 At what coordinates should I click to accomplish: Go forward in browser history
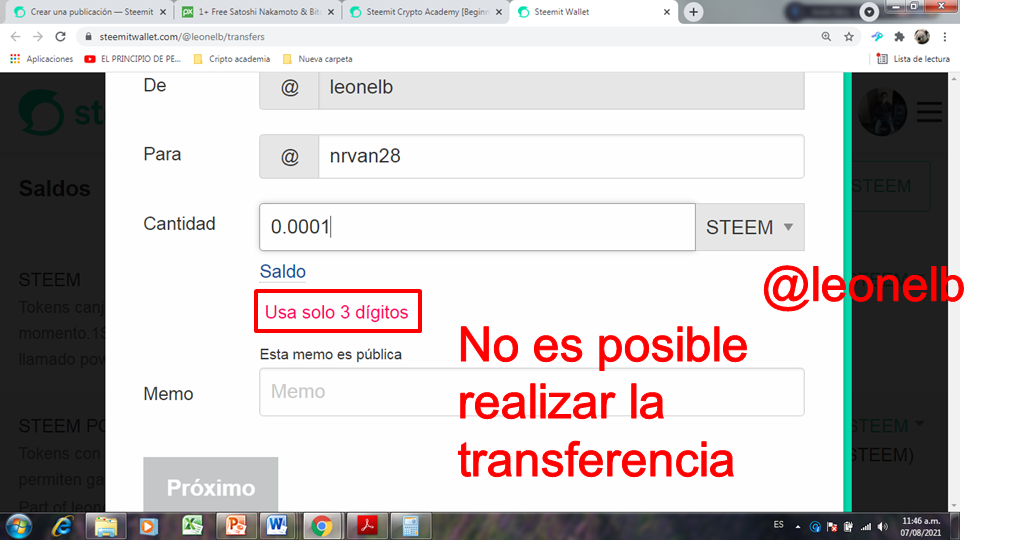coord(38,37)
